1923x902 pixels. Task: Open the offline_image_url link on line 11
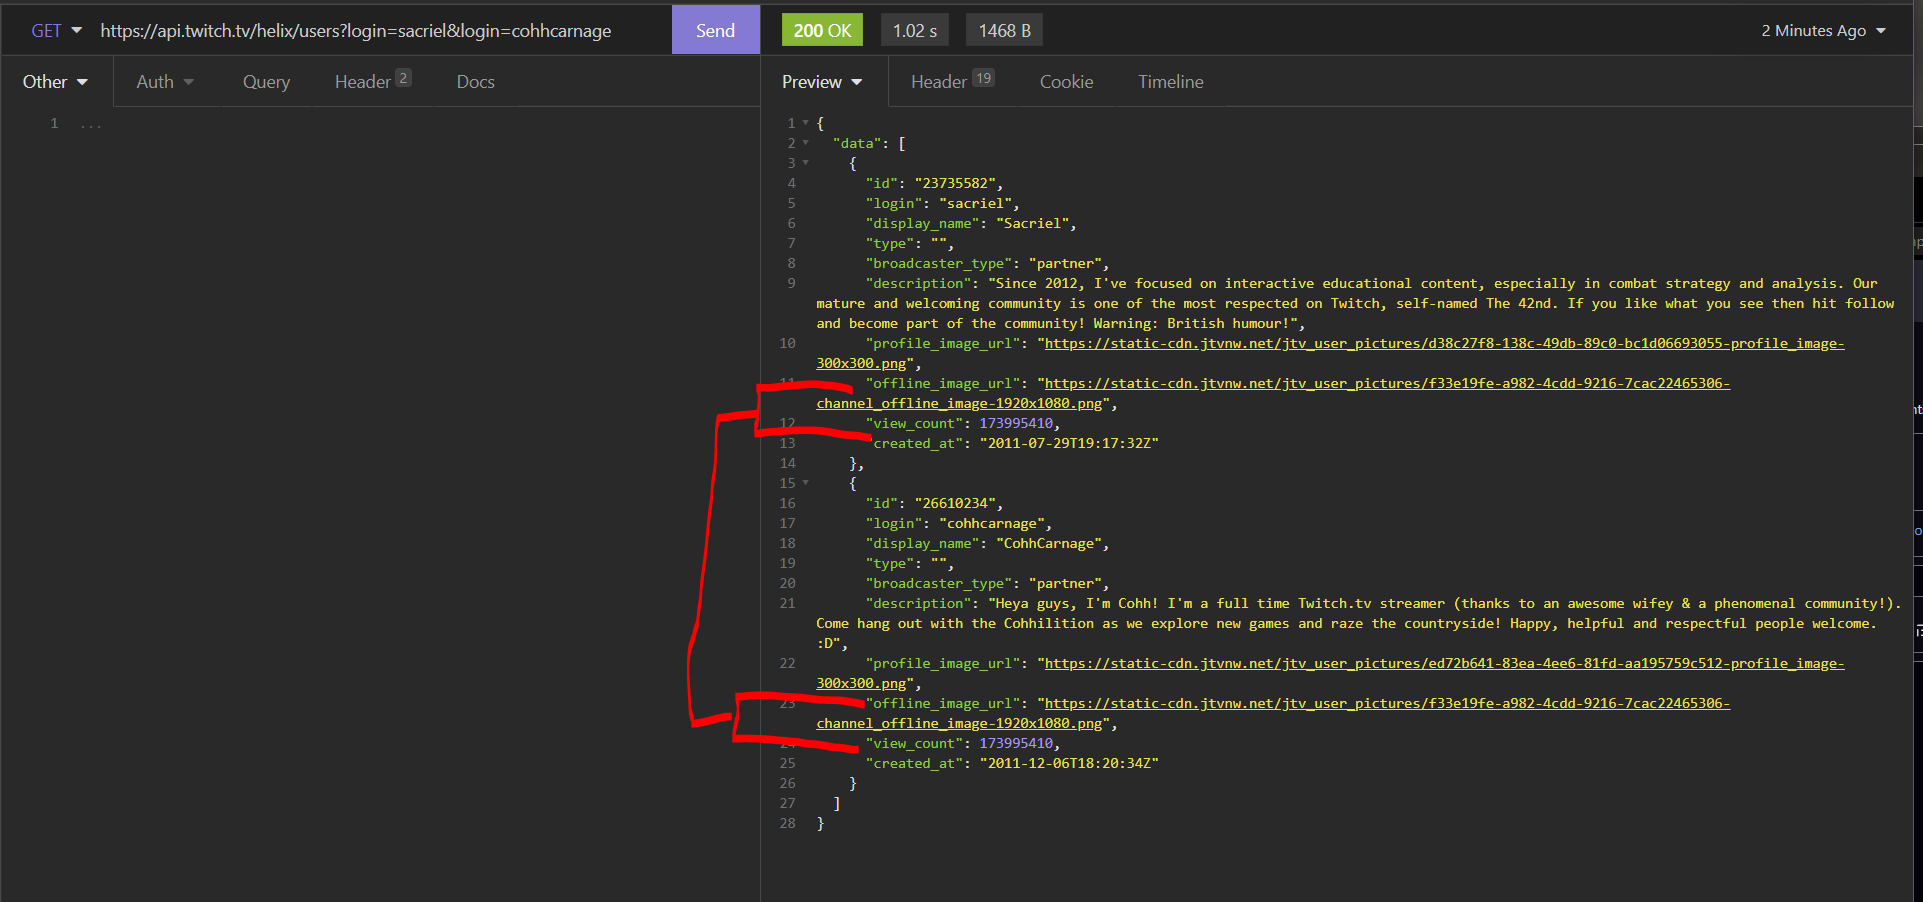[1387, 383]
